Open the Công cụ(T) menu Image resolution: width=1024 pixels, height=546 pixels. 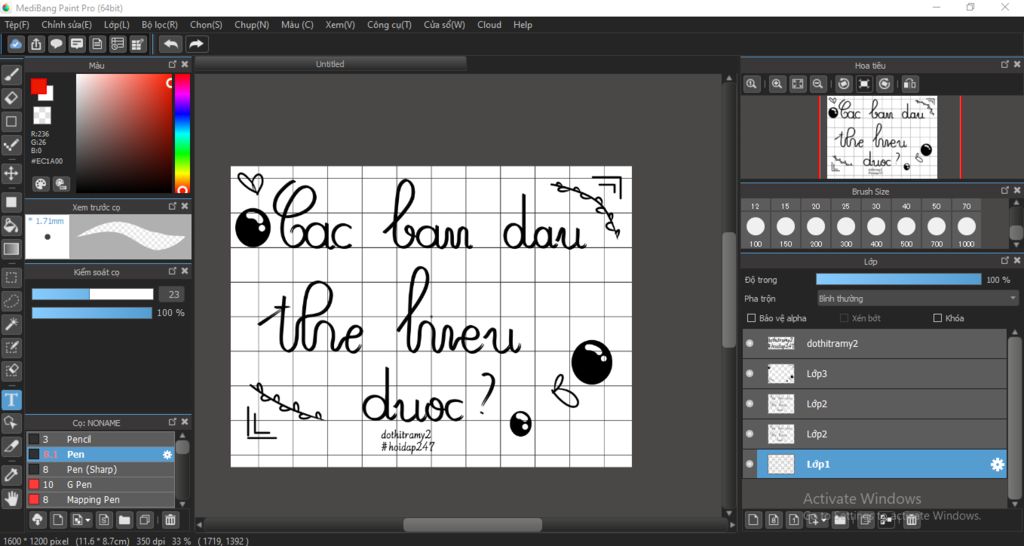[389, 25]
